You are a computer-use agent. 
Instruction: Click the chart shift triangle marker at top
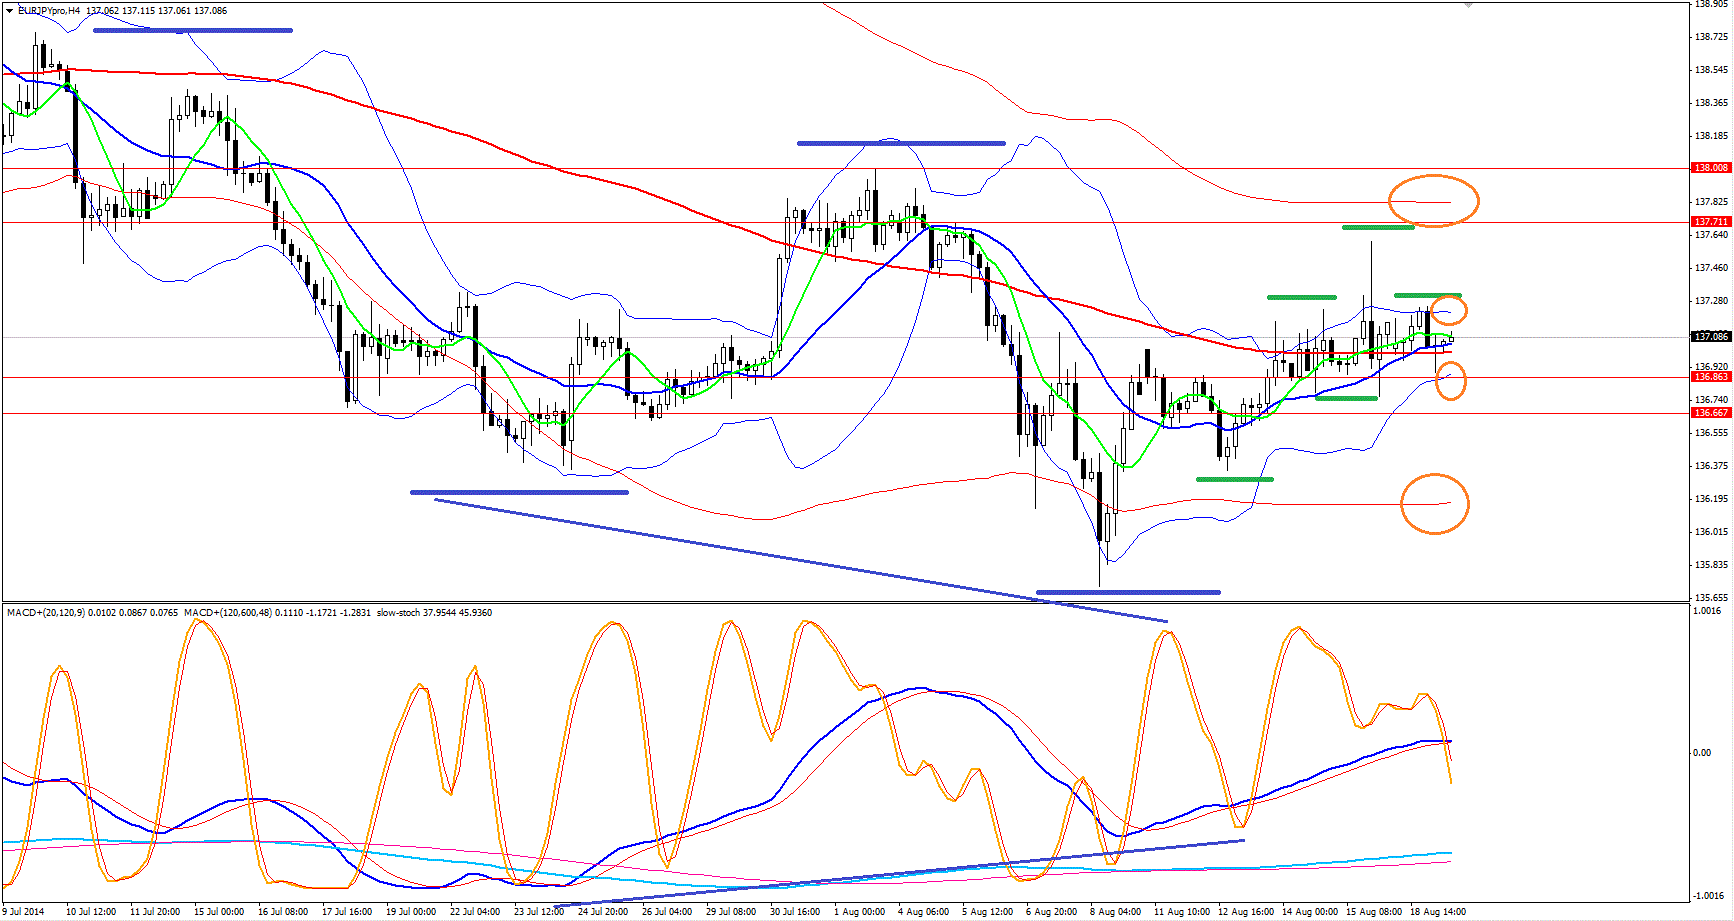(1468, 5)
